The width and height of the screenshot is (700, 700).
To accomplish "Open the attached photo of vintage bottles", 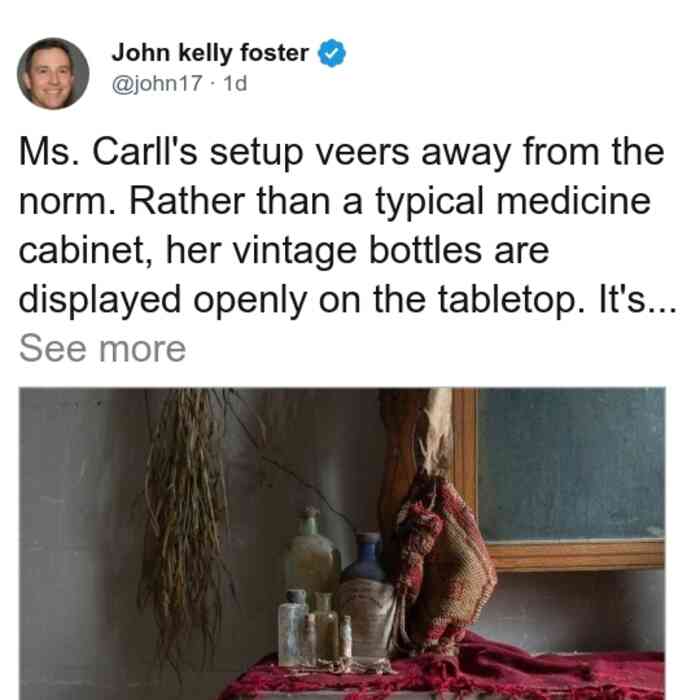I will (x=342, y=544).
